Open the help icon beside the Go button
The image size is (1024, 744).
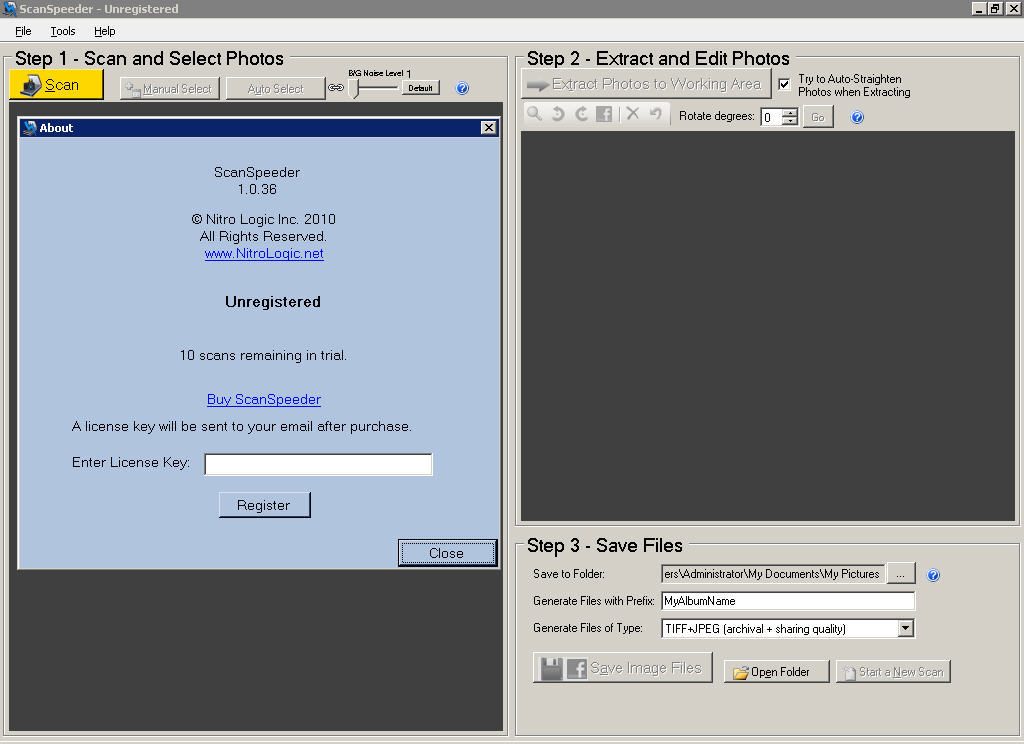[x=857, y=117]
